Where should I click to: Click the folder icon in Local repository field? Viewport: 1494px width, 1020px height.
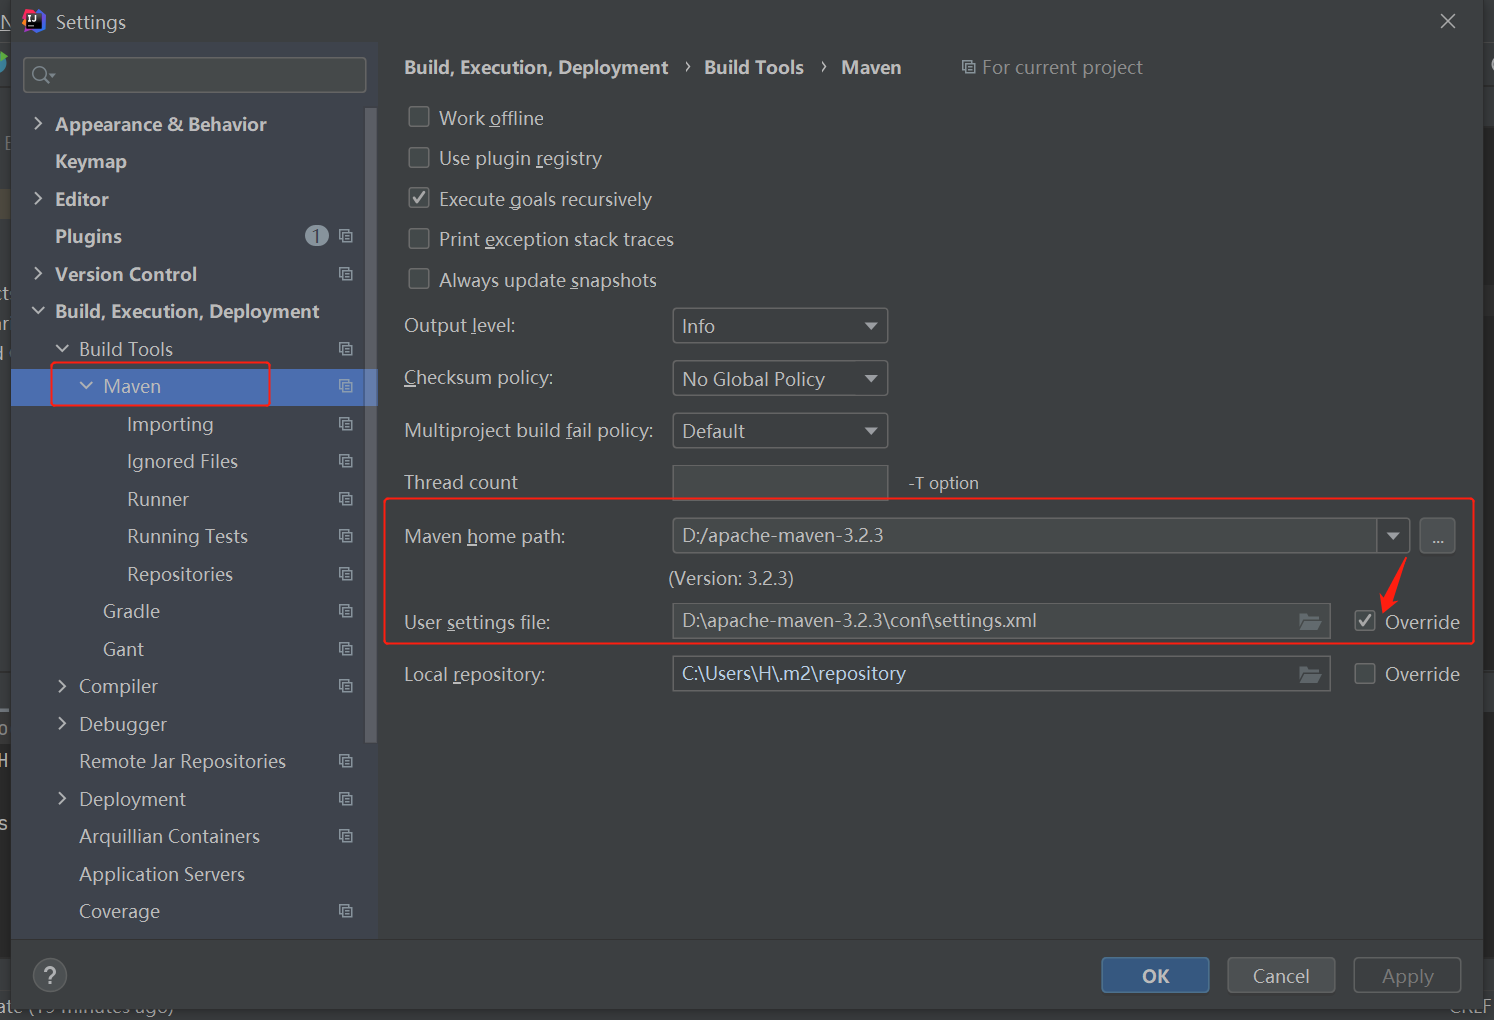pos(1309,674)
